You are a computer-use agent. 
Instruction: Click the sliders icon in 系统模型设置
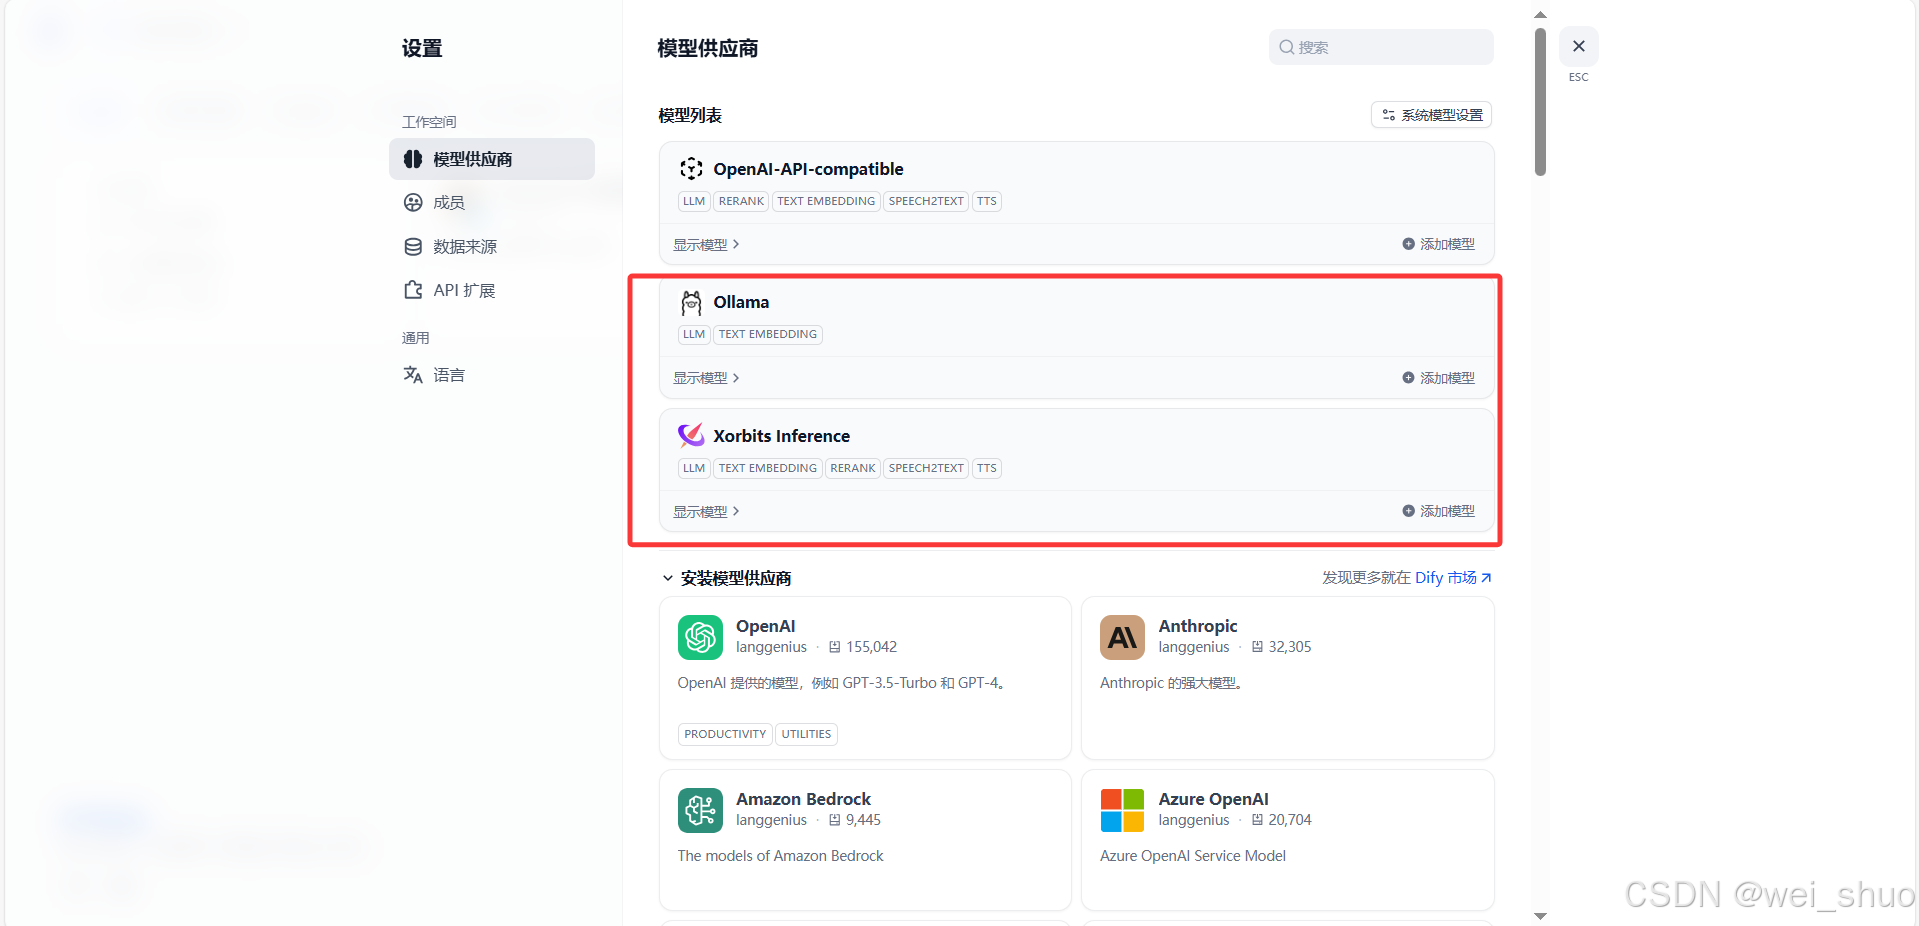coord(1388,115)
